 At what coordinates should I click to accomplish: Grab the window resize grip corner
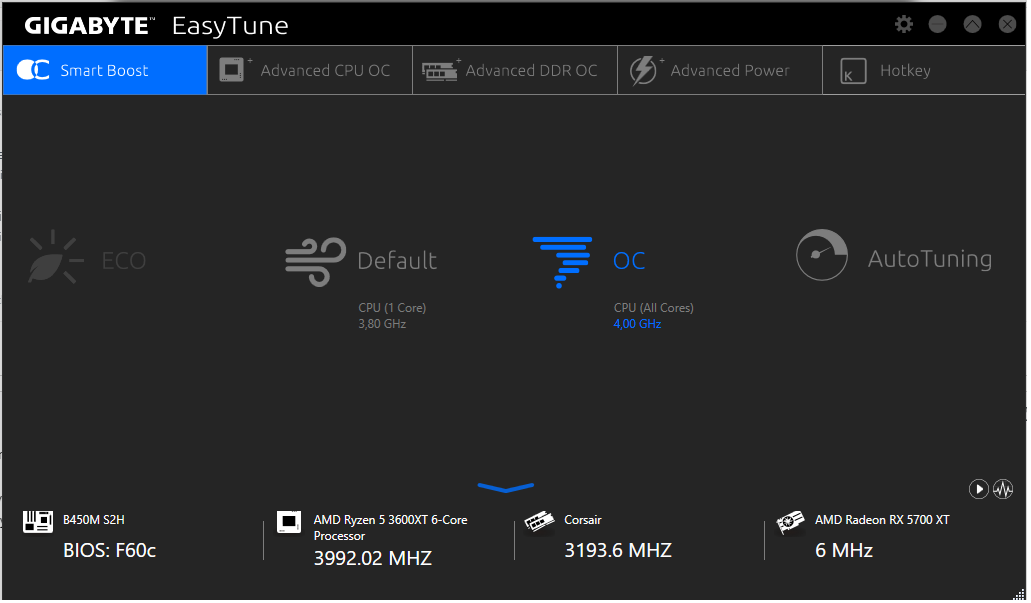click(x=1019, y=594)
